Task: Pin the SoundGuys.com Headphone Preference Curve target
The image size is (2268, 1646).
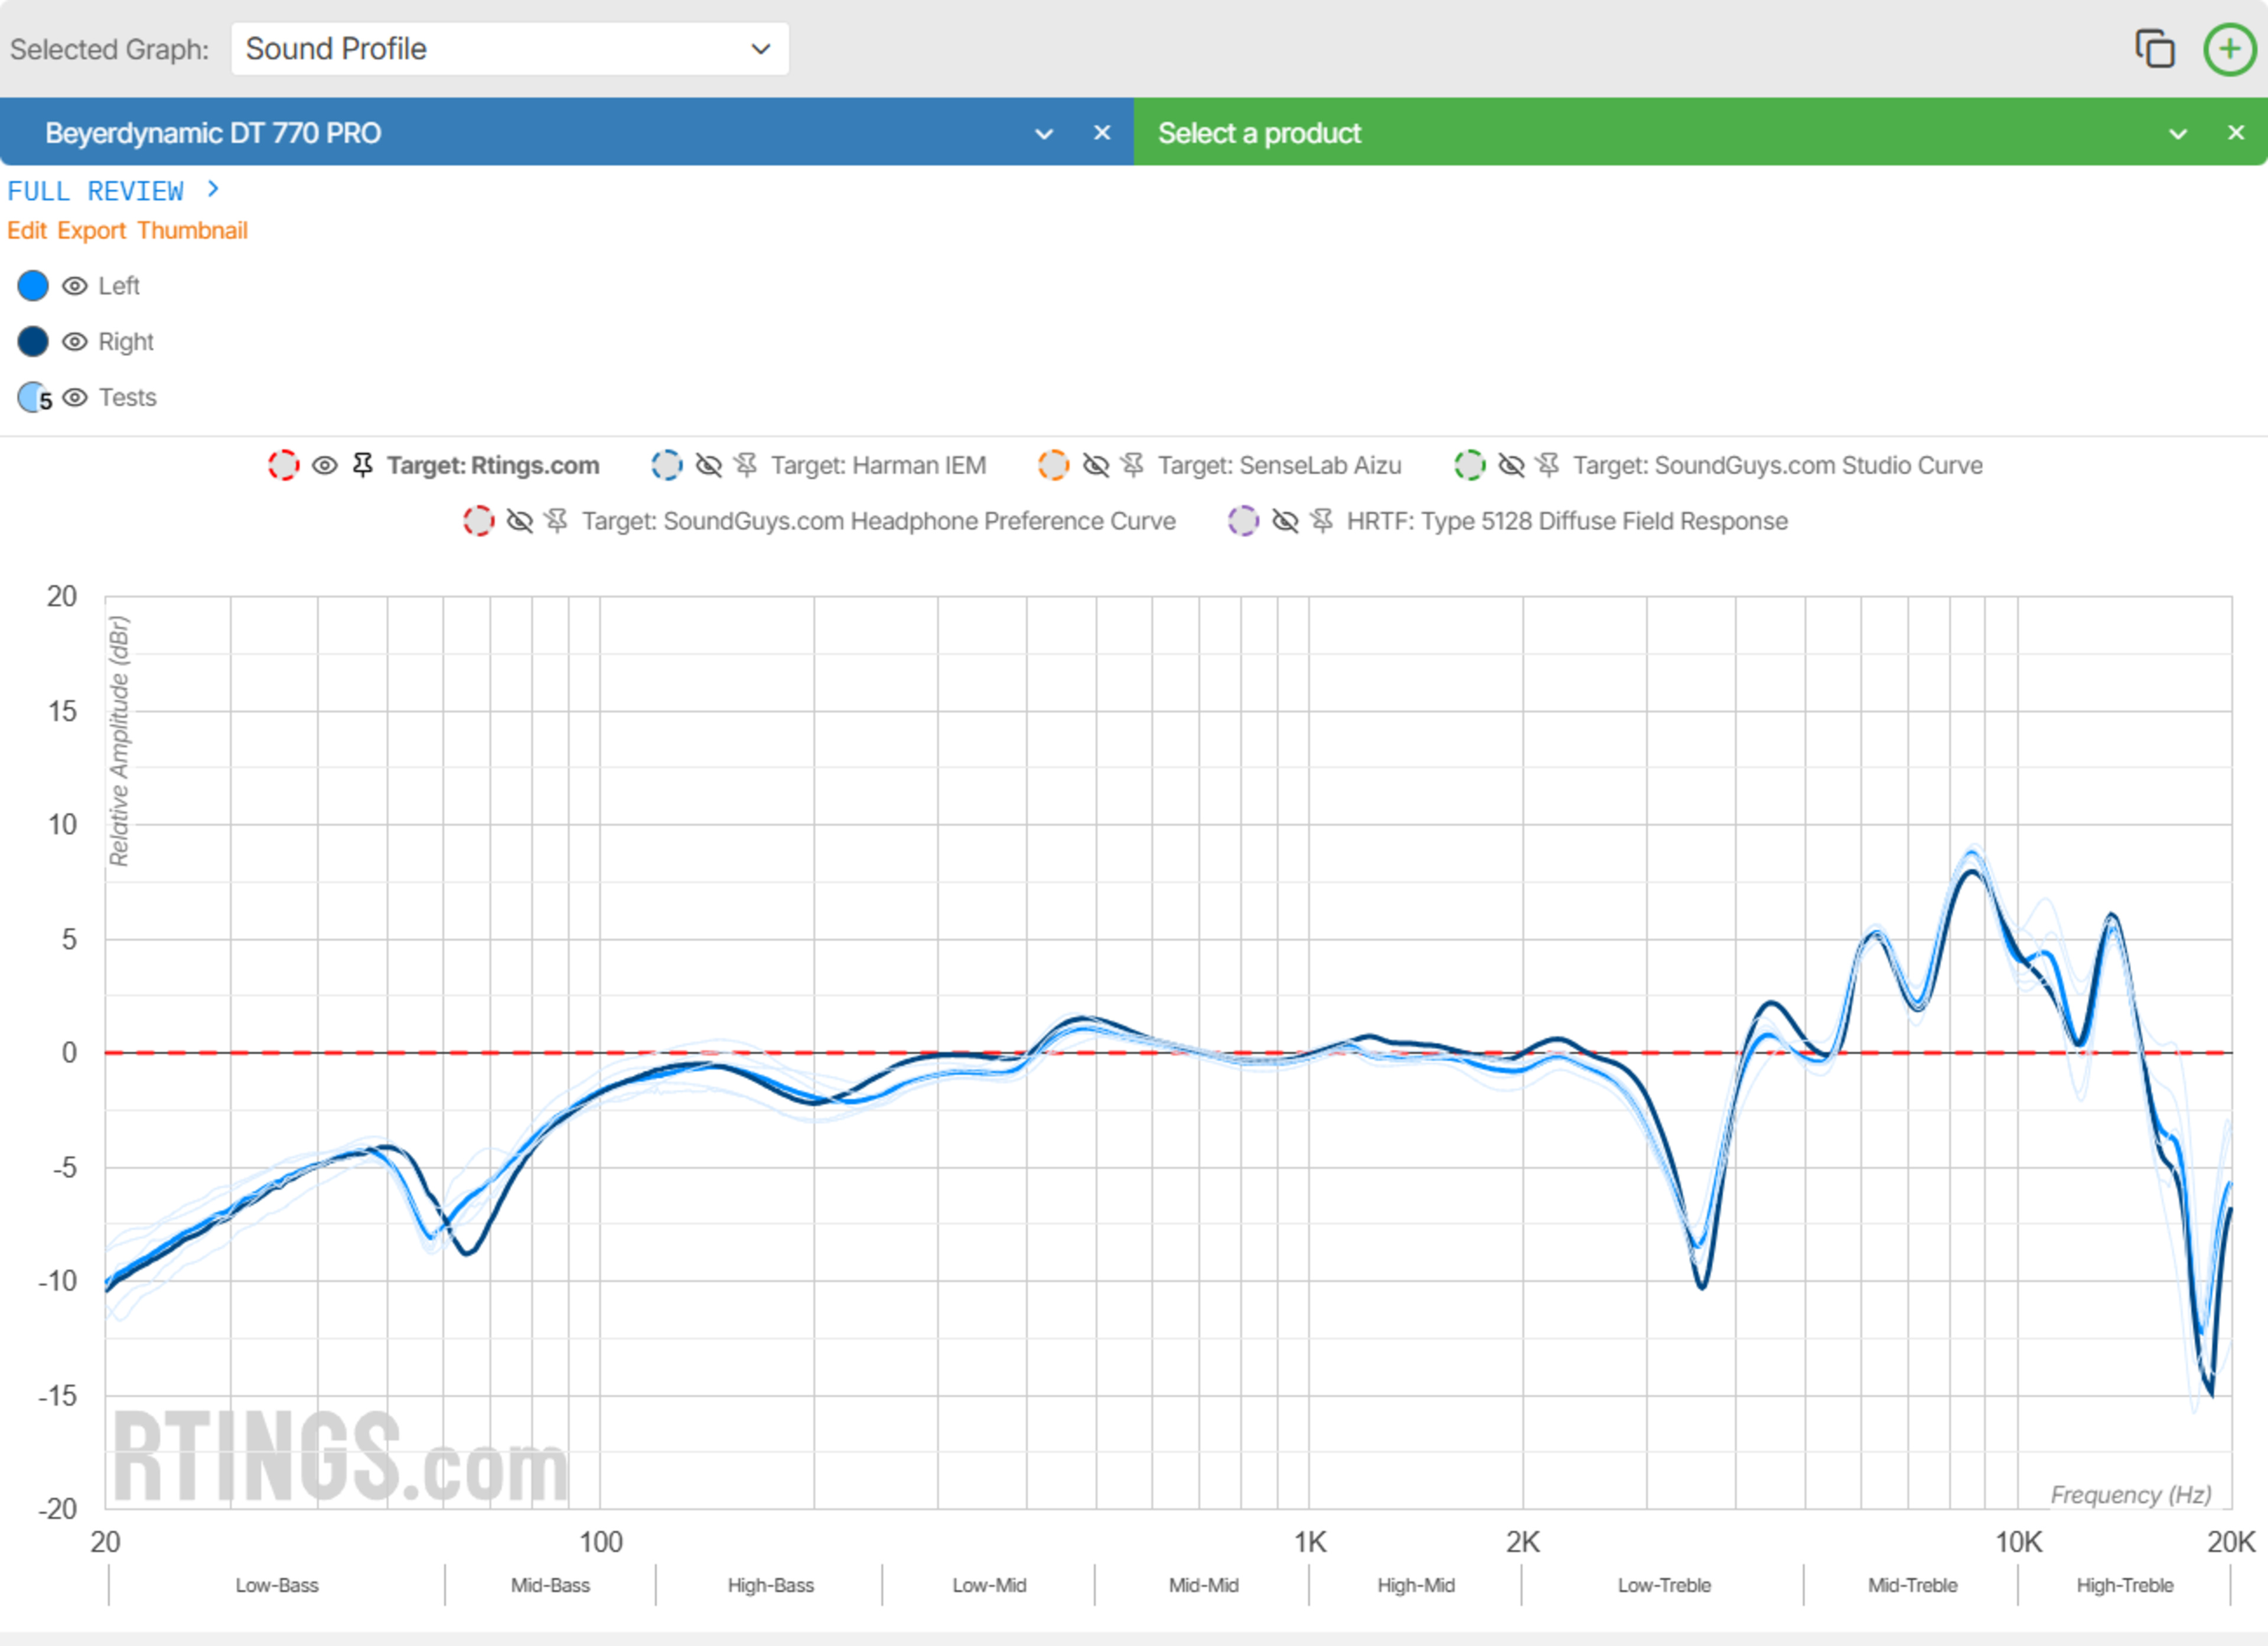Action: (x=557, y=521)
